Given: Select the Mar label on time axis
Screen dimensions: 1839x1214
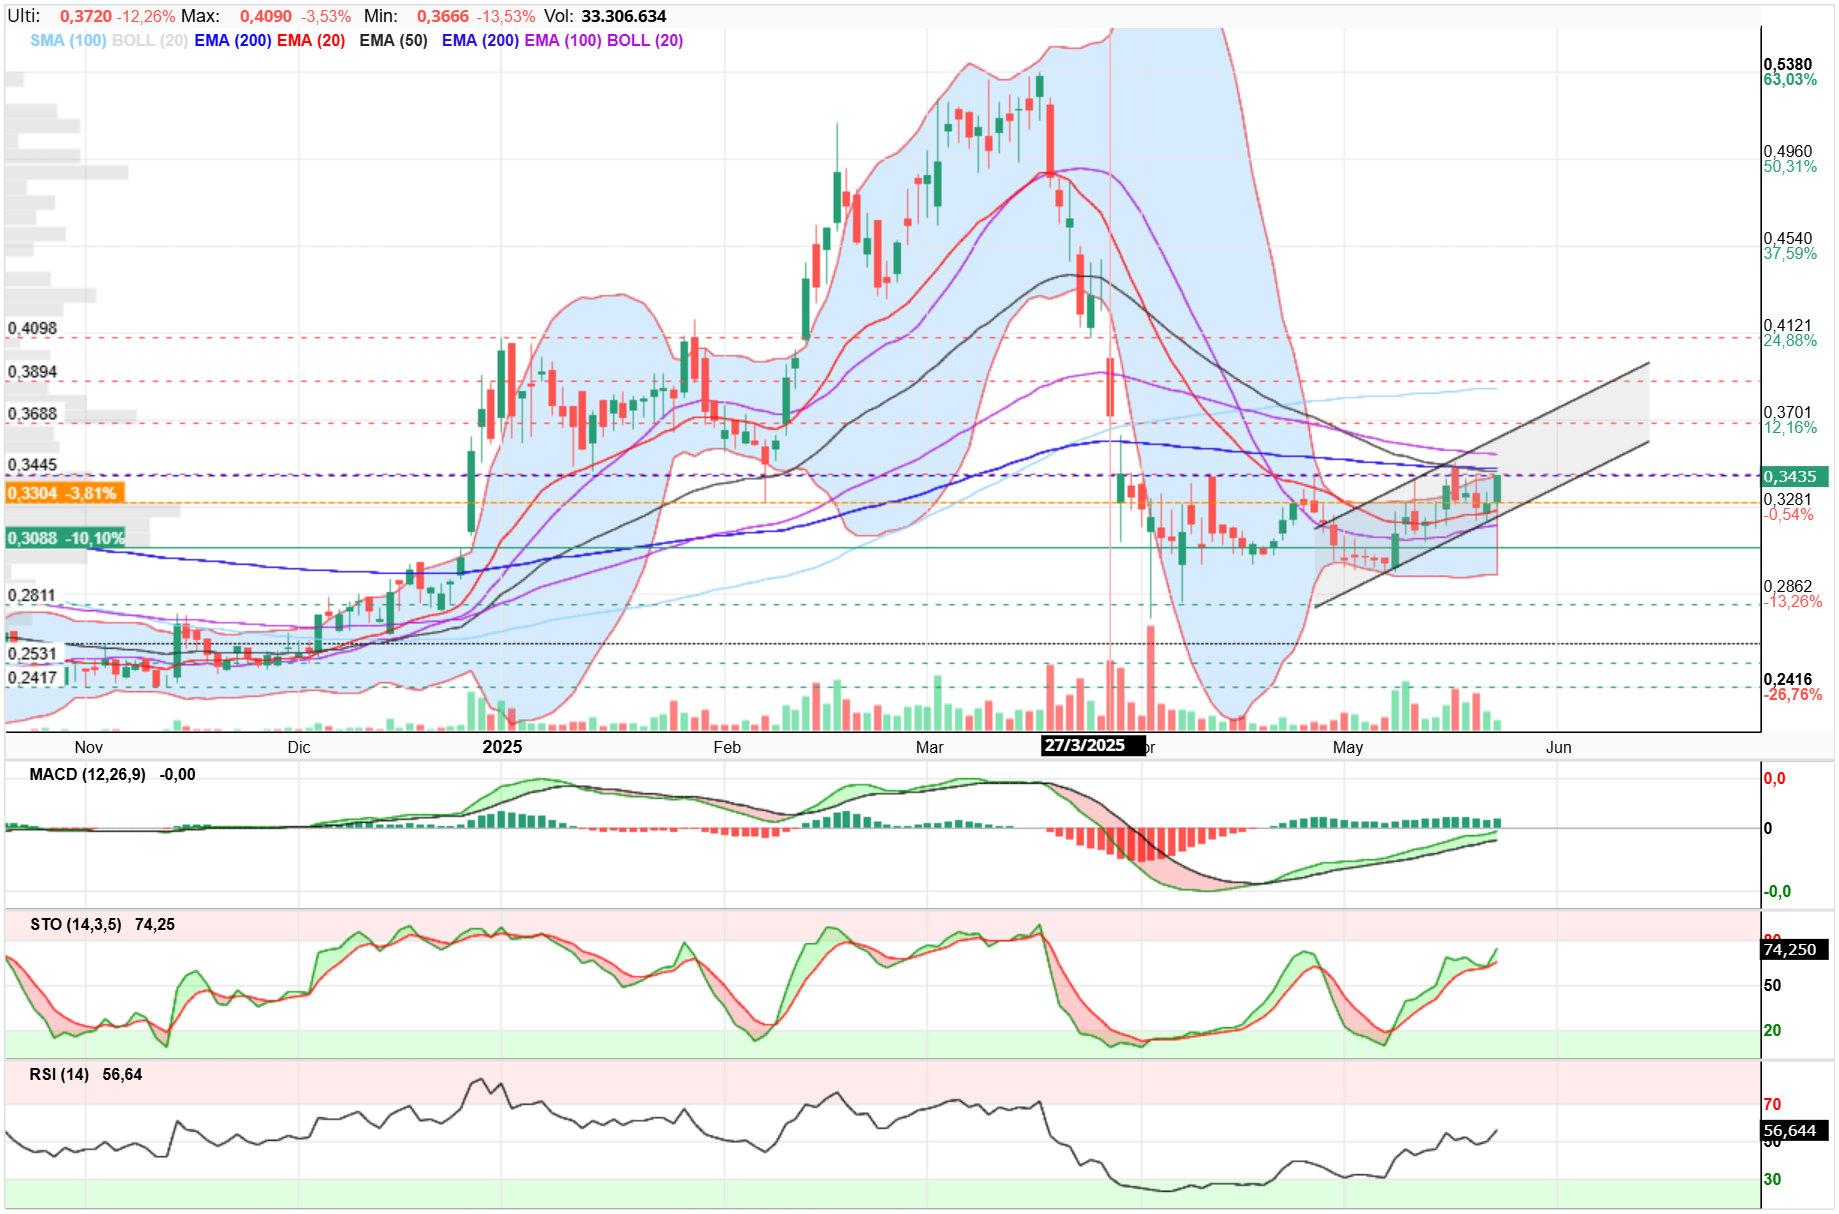Looking at the screenshot, I should coord(930,747).
